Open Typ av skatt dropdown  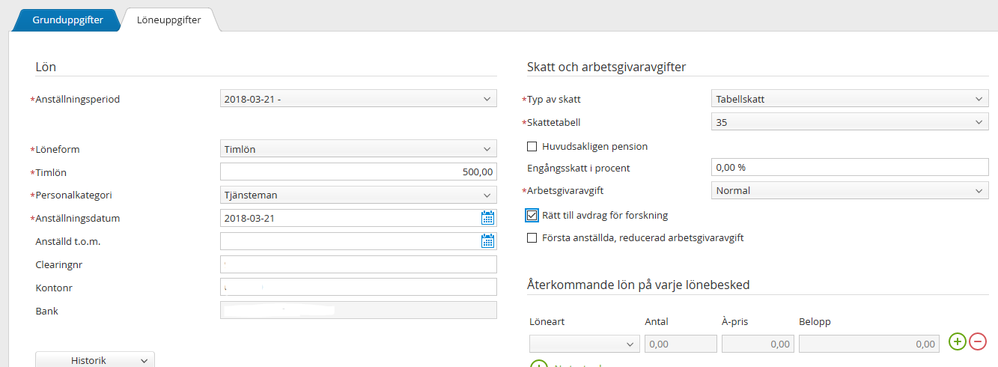pos(849,99)
